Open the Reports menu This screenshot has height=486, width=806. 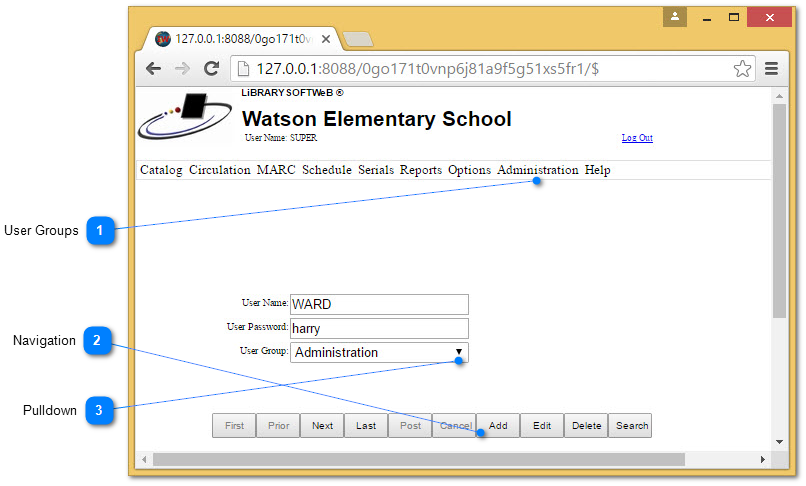tap(420, 170)
